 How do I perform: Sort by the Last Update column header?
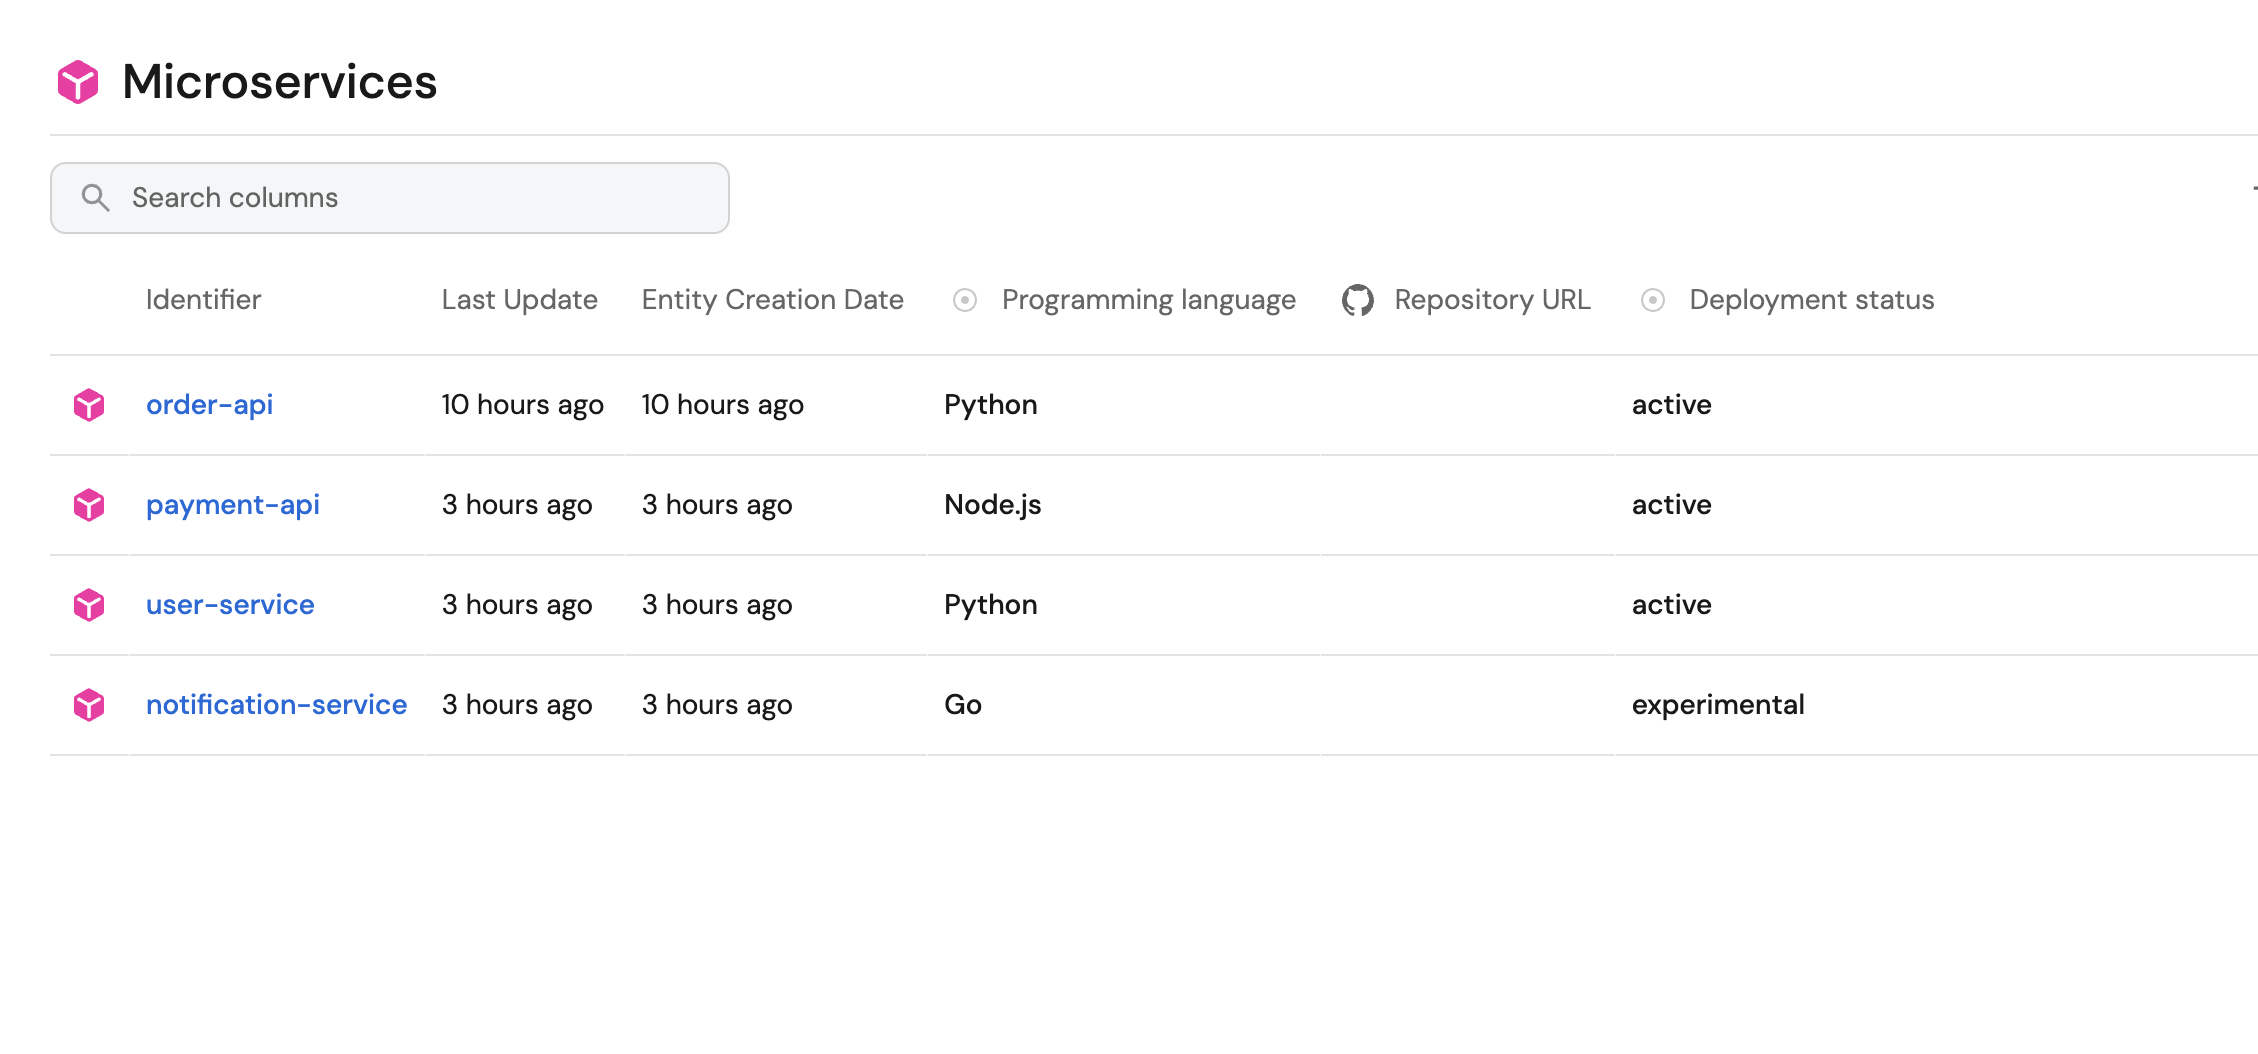click(519, 300)
